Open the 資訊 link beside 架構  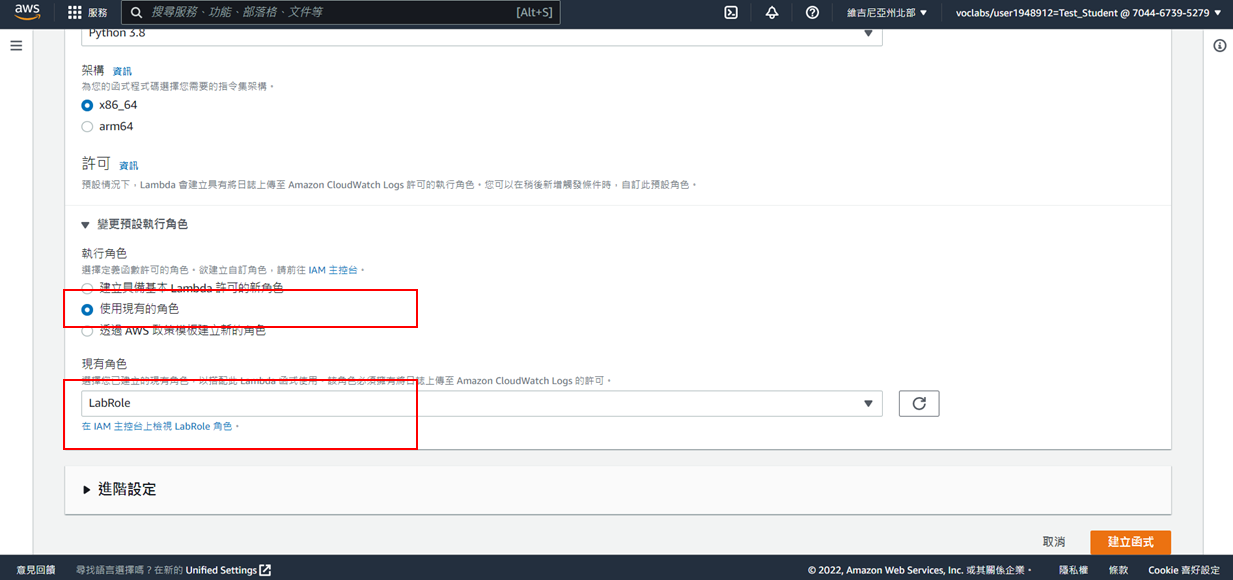pos(122,71)
